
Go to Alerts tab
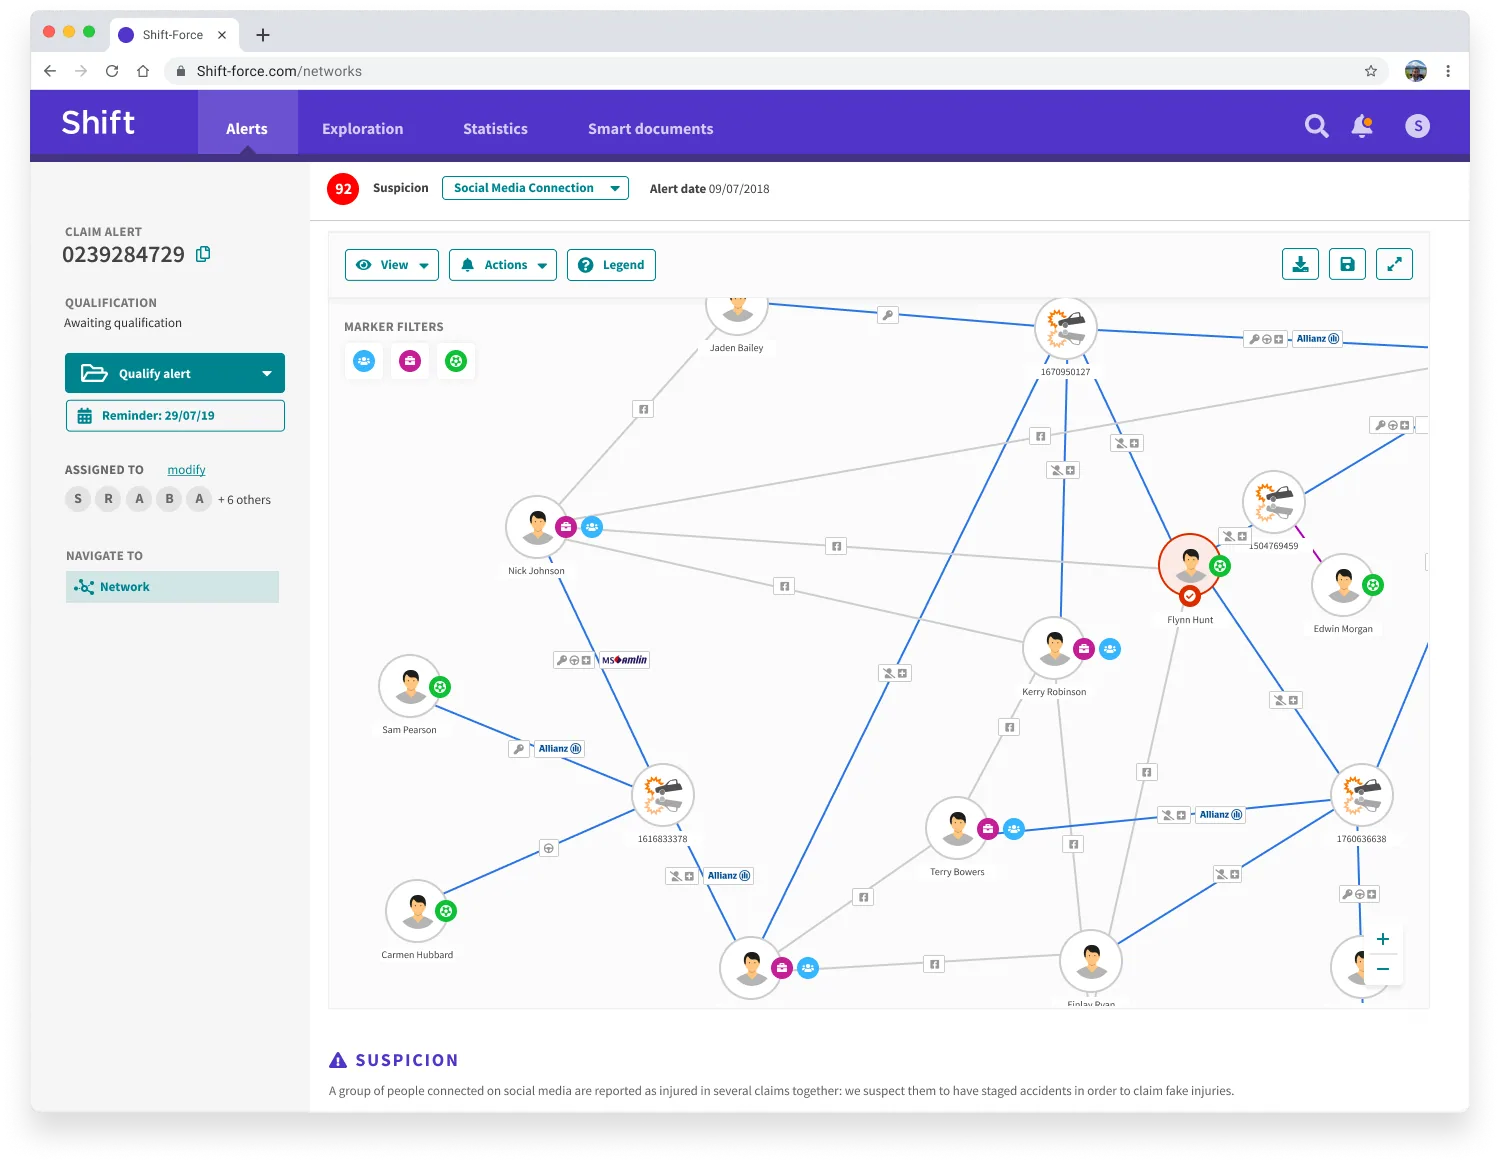pos(247,129)
